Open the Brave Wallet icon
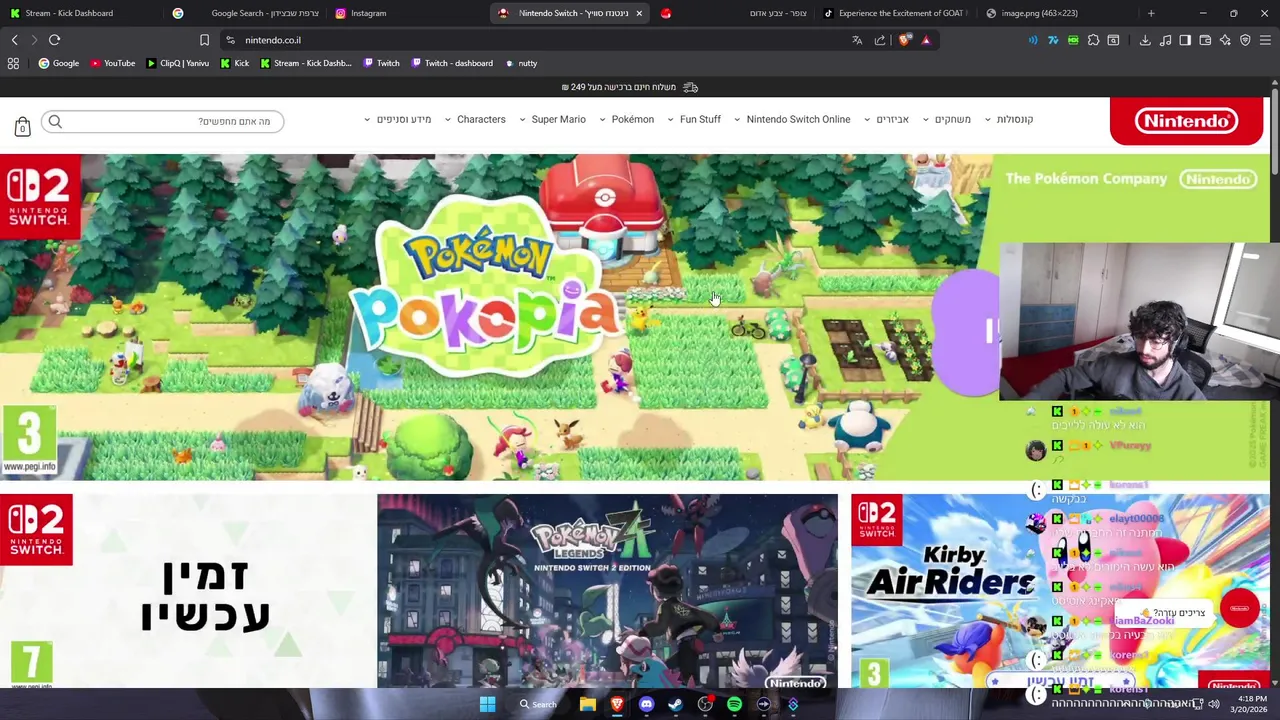The image size is (1280, 720). pos(1205,40)
